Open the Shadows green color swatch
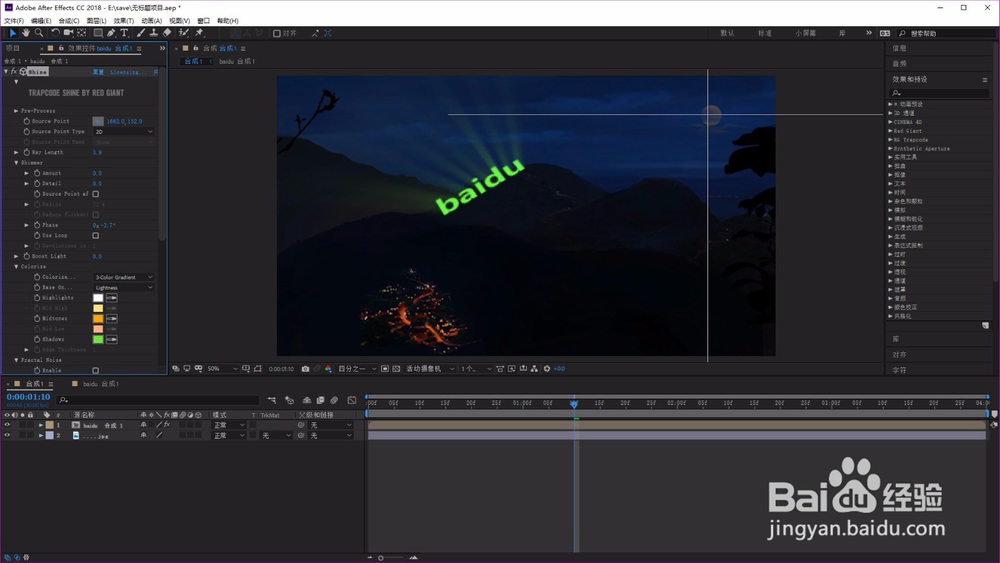Image resolution: width=1000 pixels, height=563 pixels. click(x=98, y=340)
